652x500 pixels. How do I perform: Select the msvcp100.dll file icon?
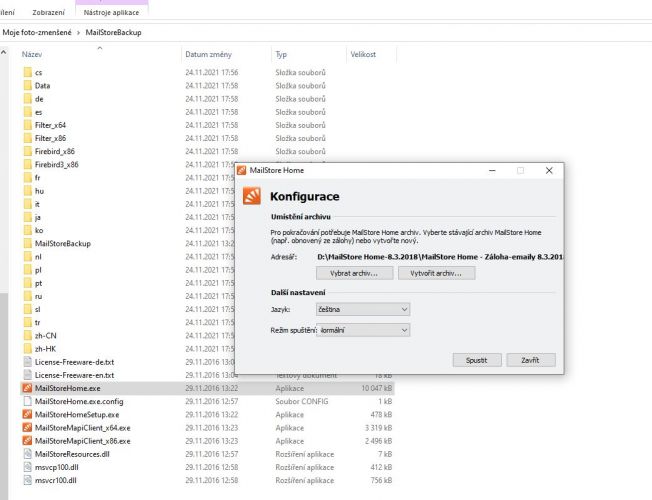[x=27, y=467]
